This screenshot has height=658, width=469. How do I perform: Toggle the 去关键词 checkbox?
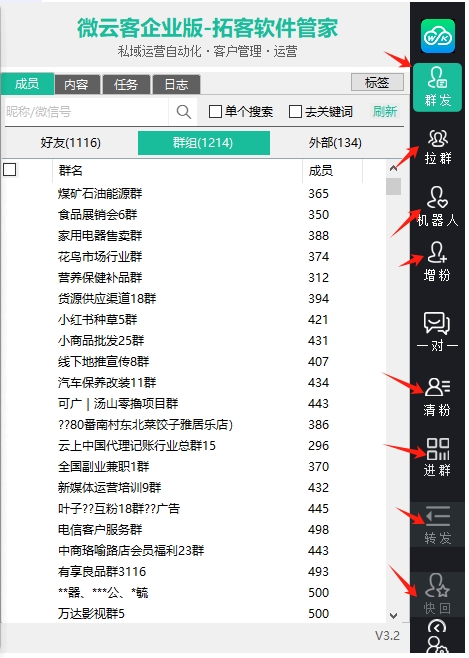tap(295, 112)
